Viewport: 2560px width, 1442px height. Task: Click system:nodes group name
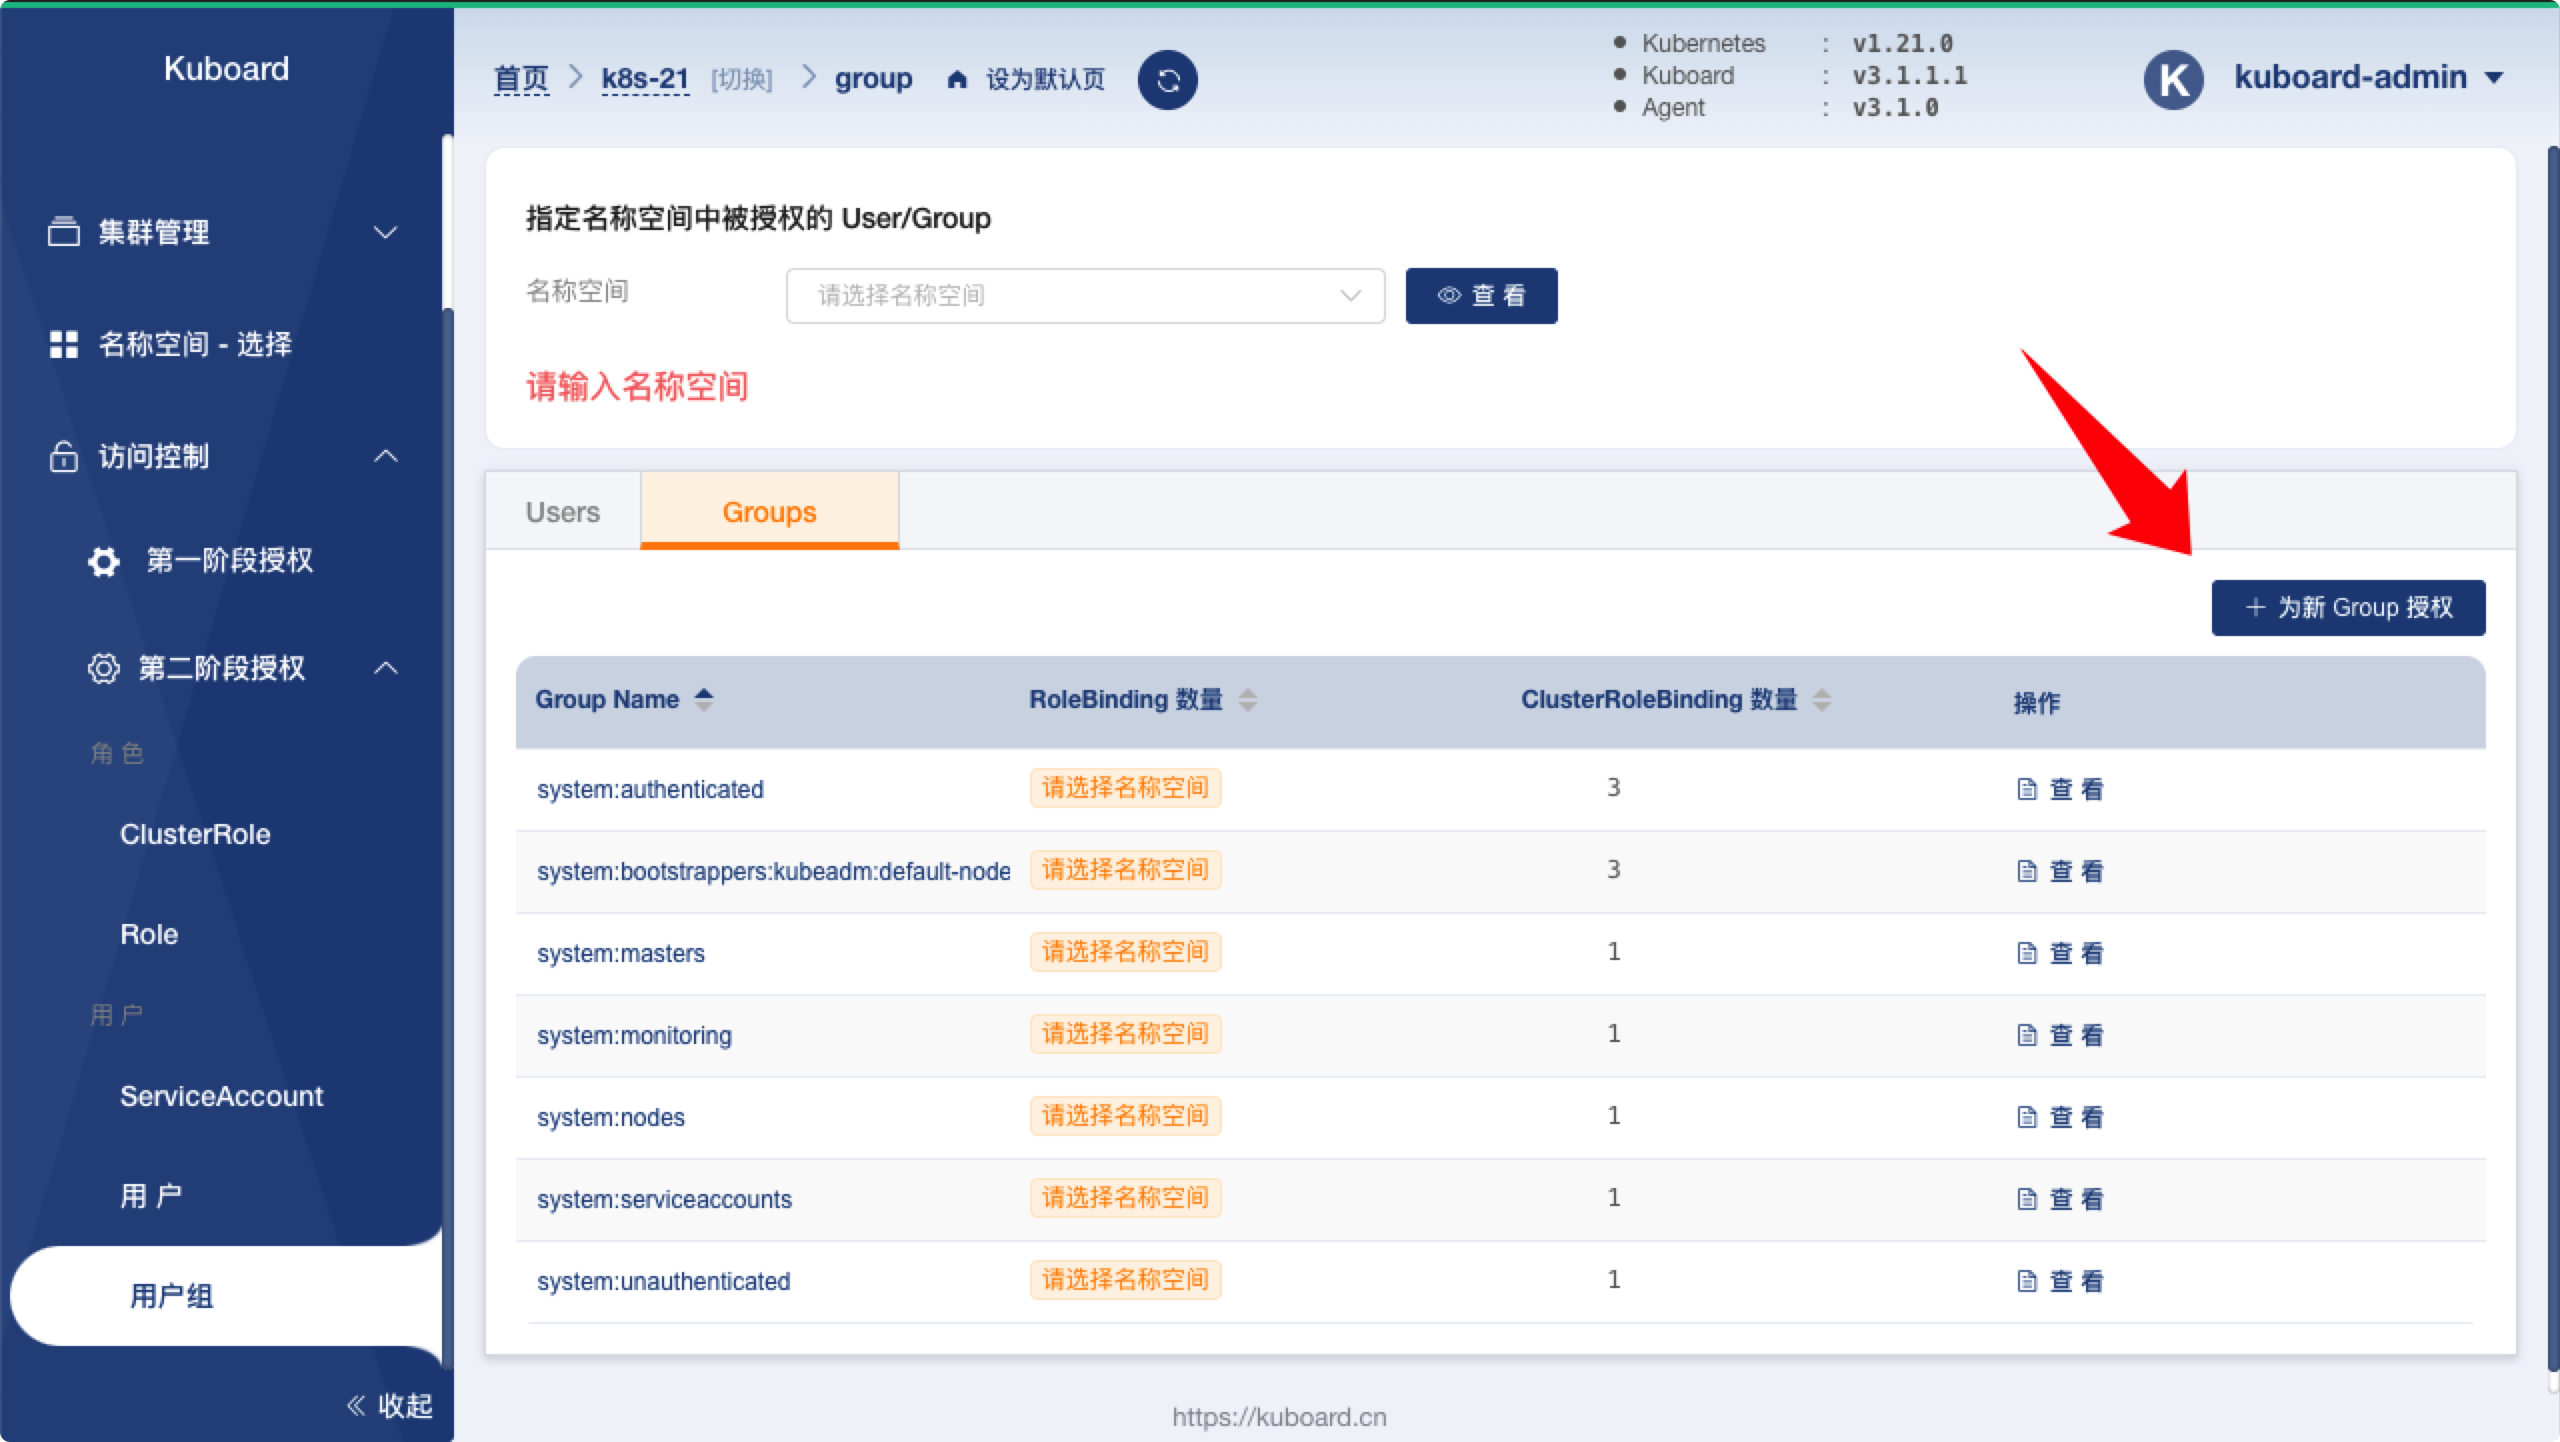(611, 1117)
